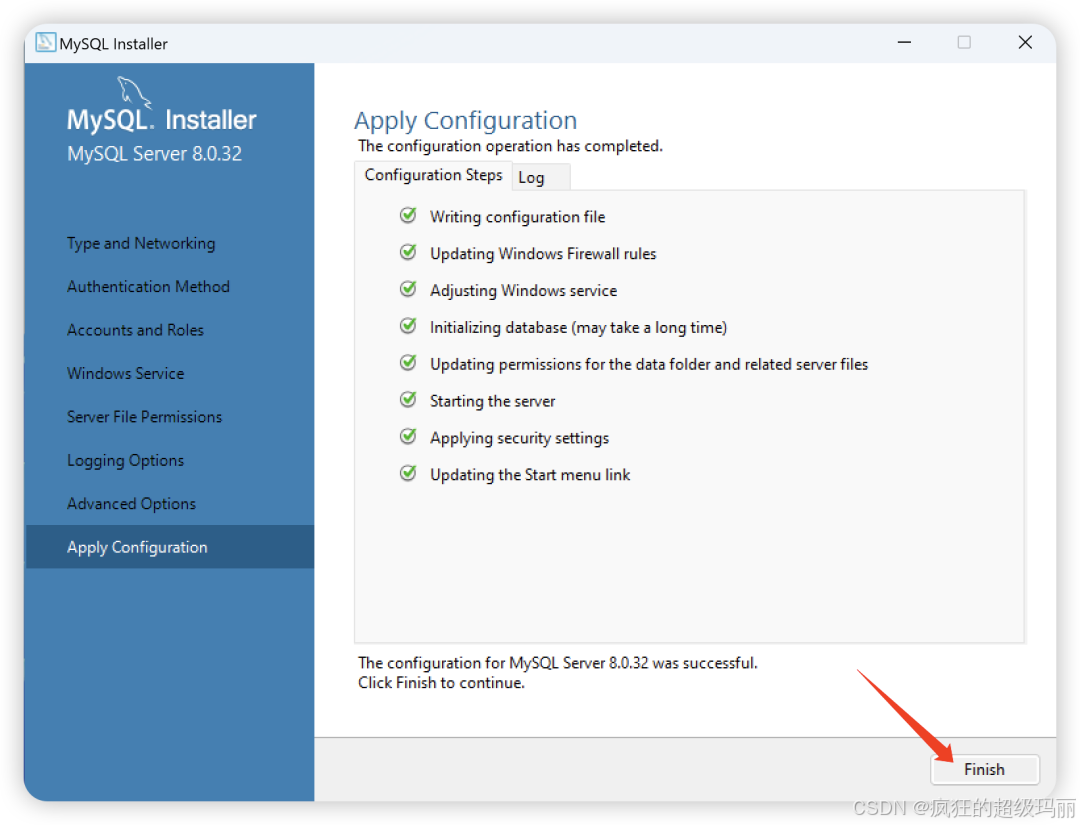Click the 'Updating Windows Firewall rules' text
The width and height of the screenshot is (1080, 825).
coord(543,253)
